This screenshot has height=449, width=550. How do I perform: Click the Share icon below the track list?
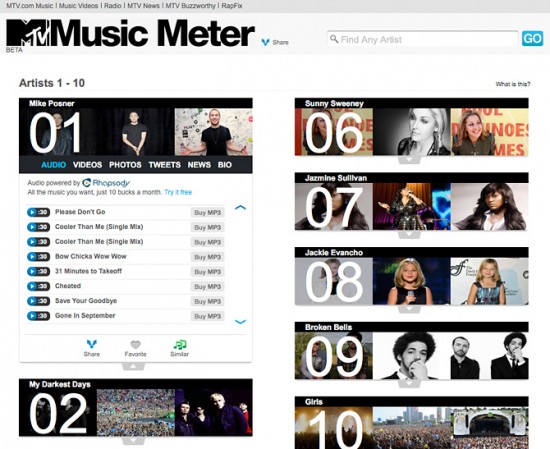point(92,344)
